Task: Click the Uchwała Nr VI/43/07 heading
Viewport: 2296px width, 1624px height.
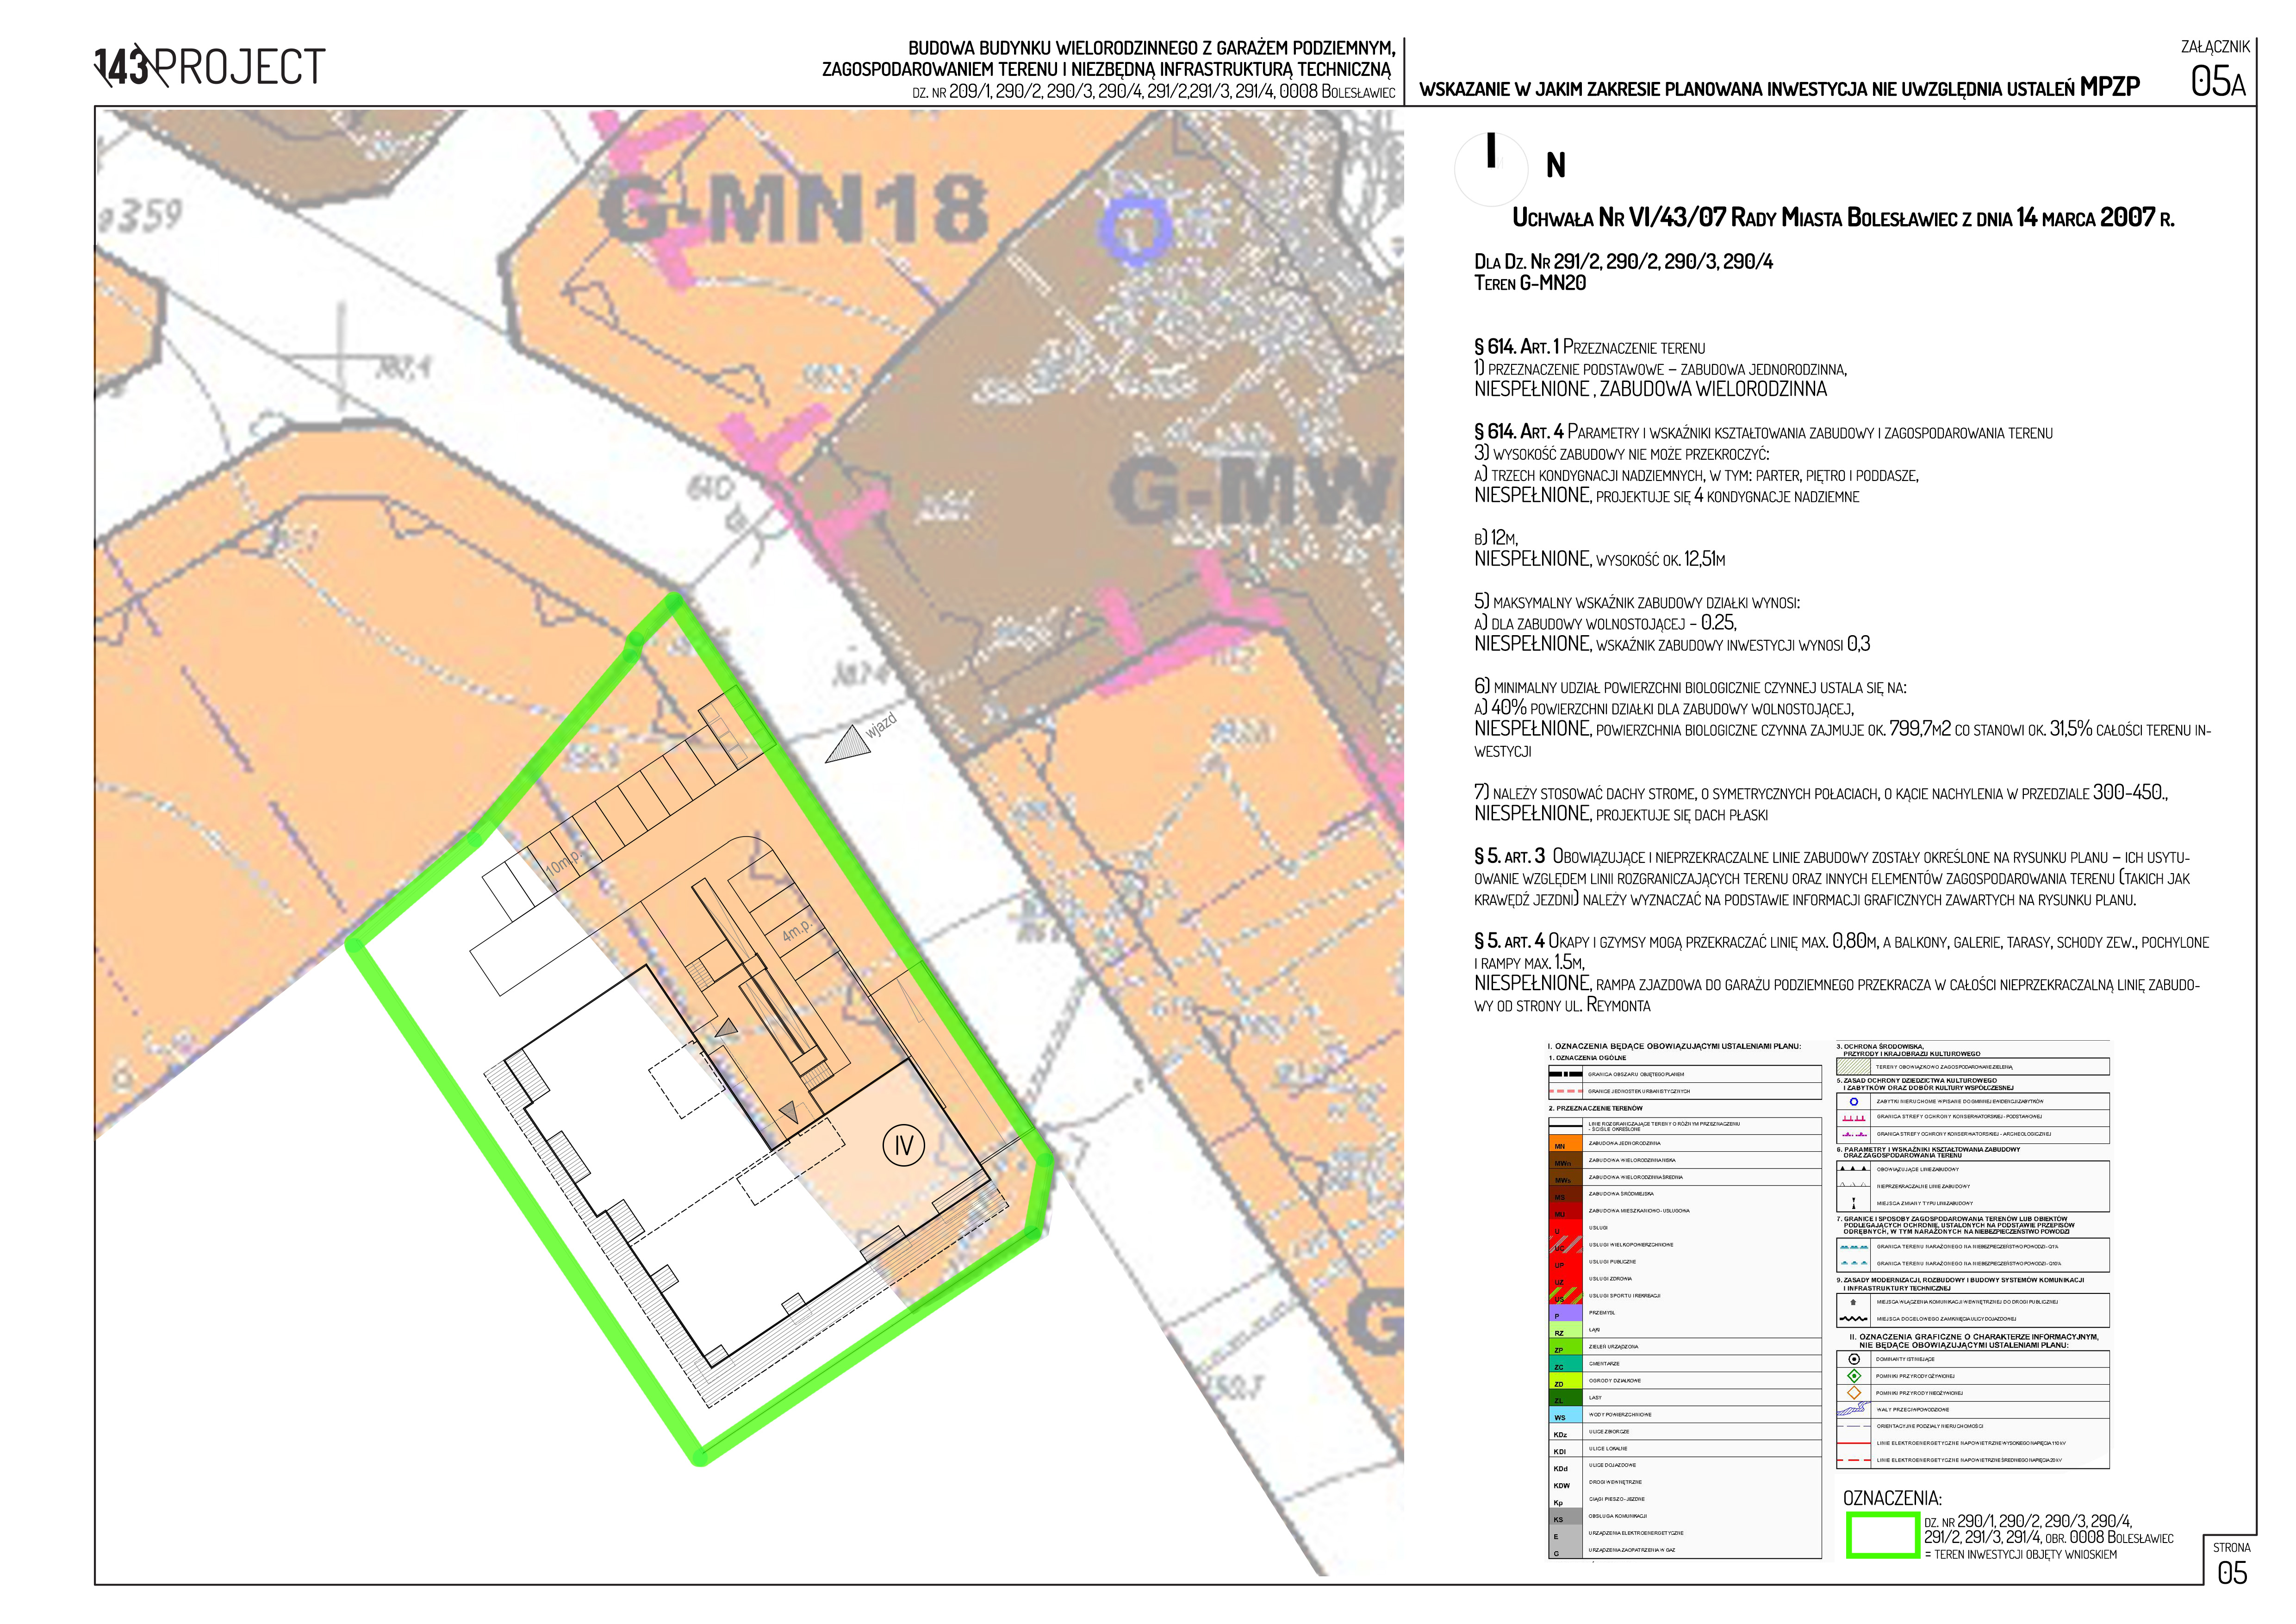Action: click(1843, 217)
